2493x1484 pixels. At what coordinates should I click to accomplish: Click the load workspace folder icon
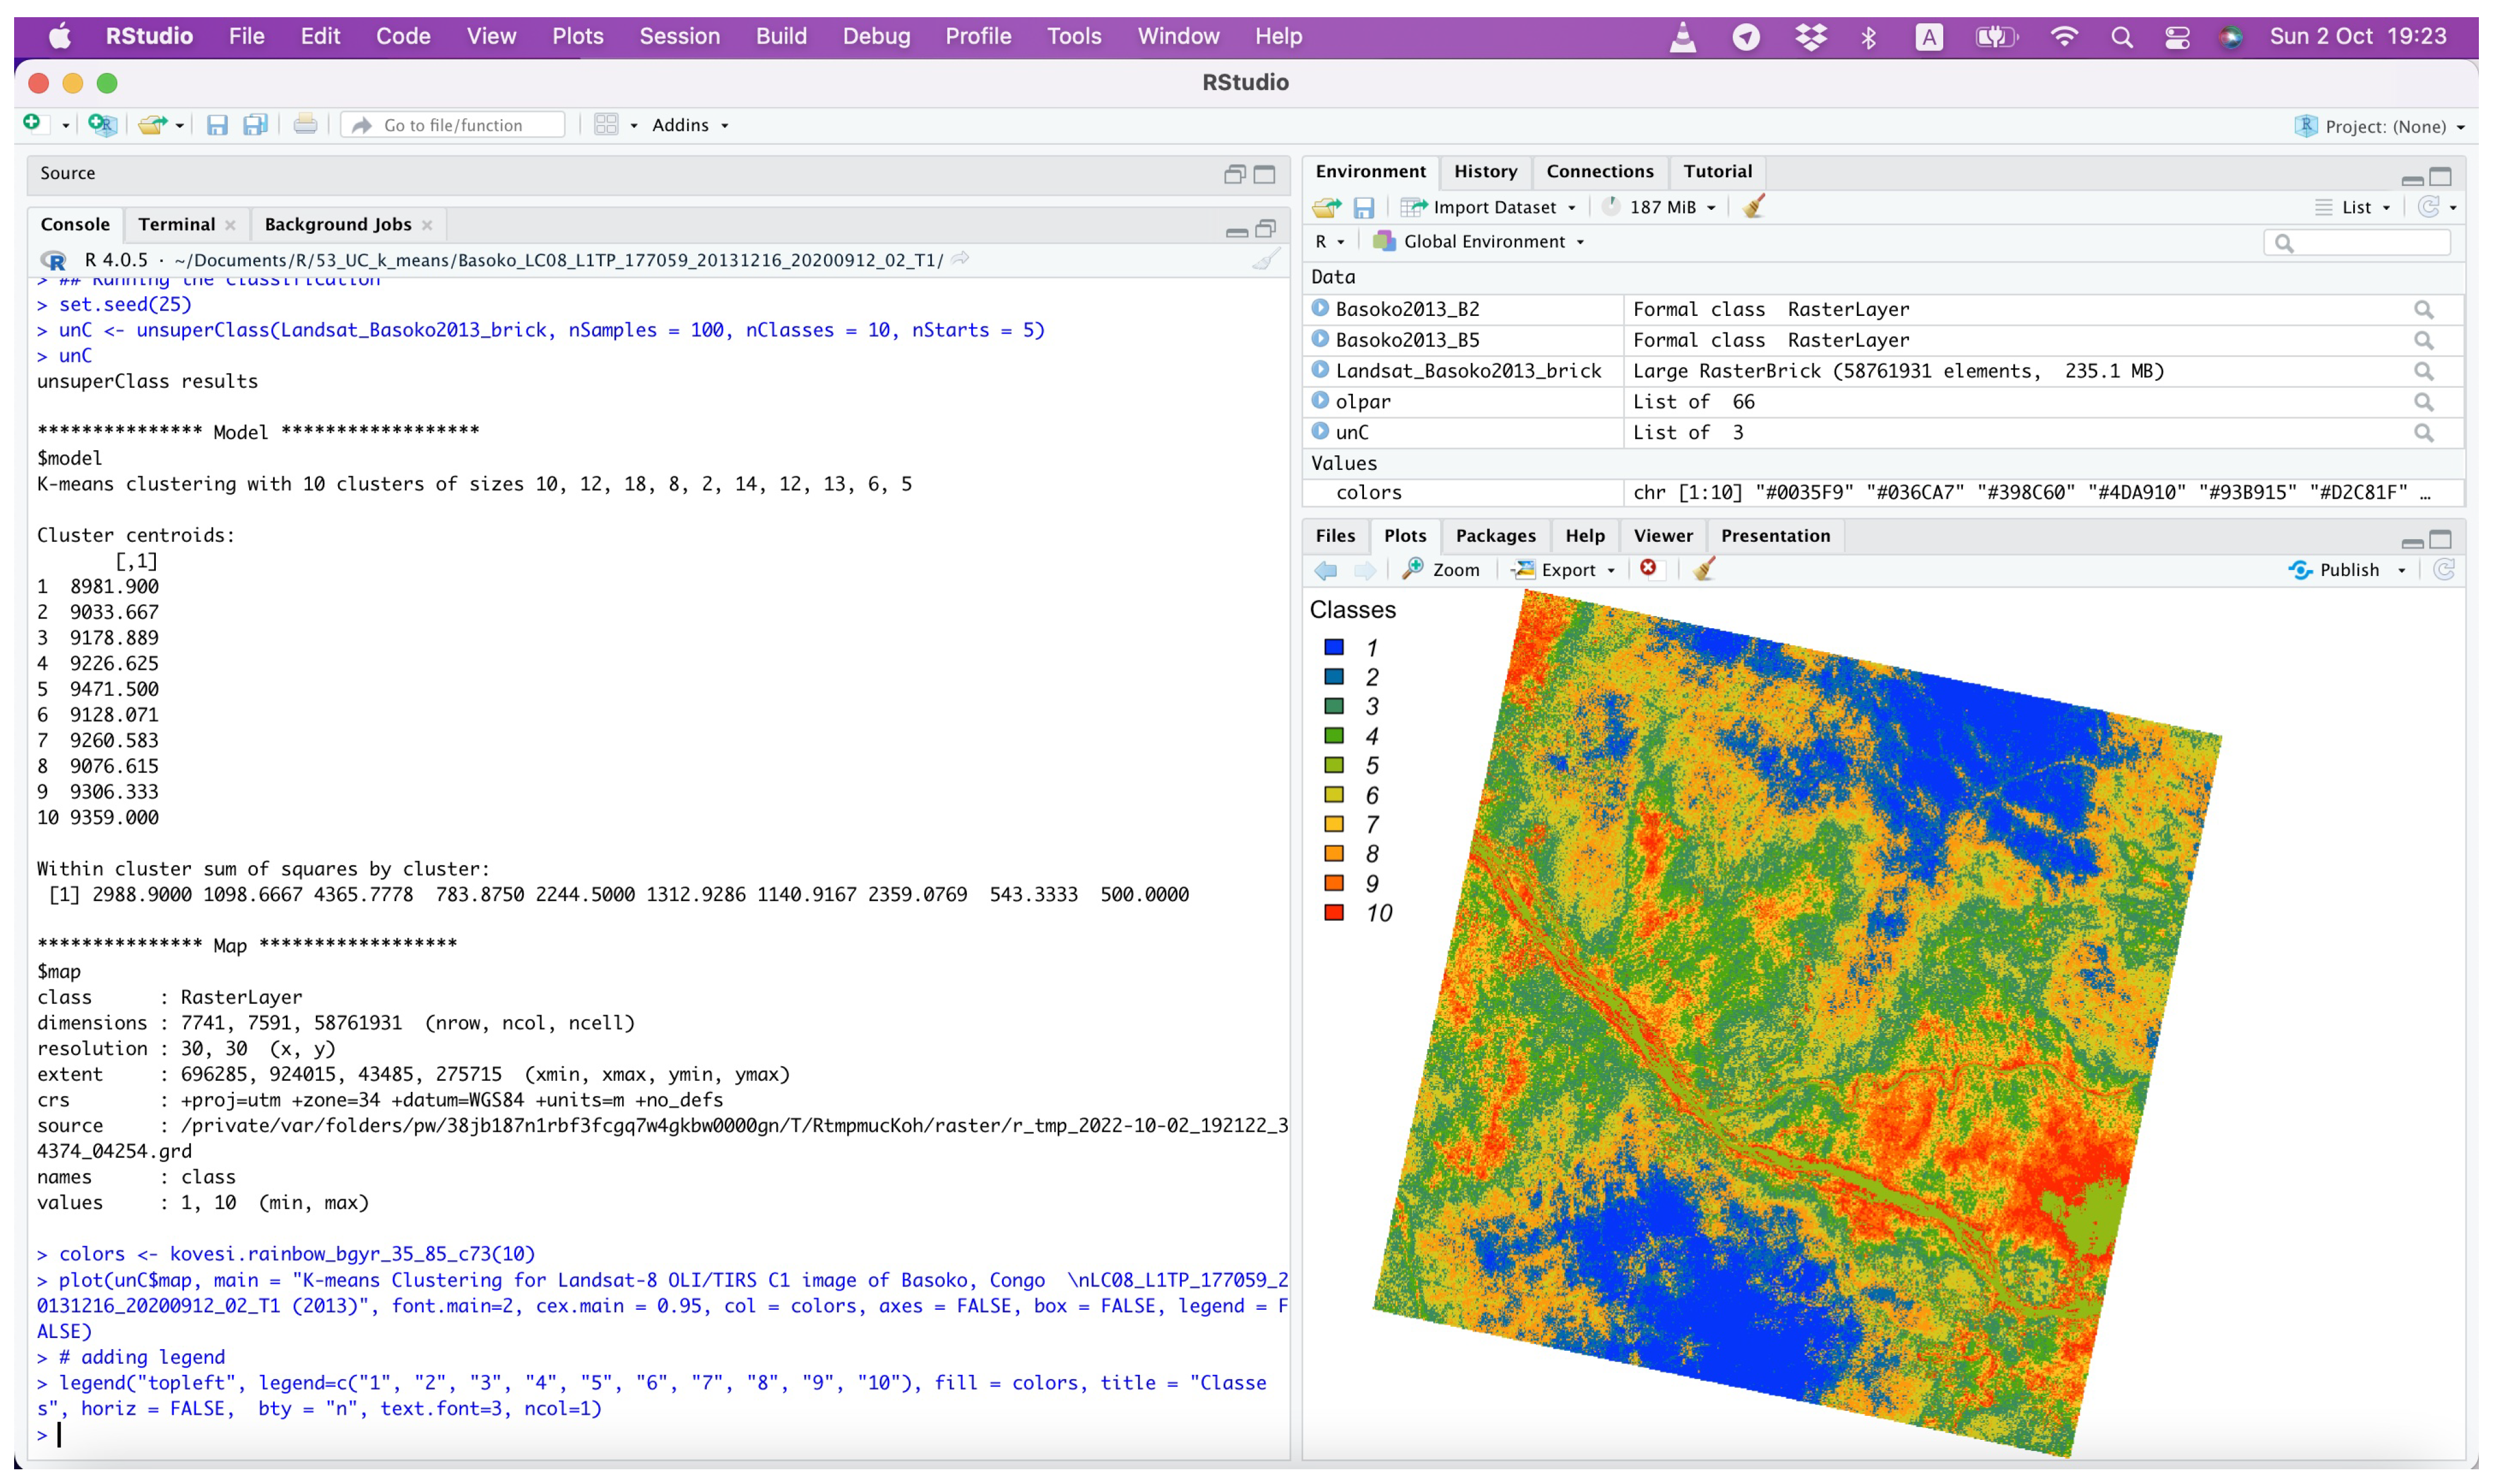[x=1326, y=207]
